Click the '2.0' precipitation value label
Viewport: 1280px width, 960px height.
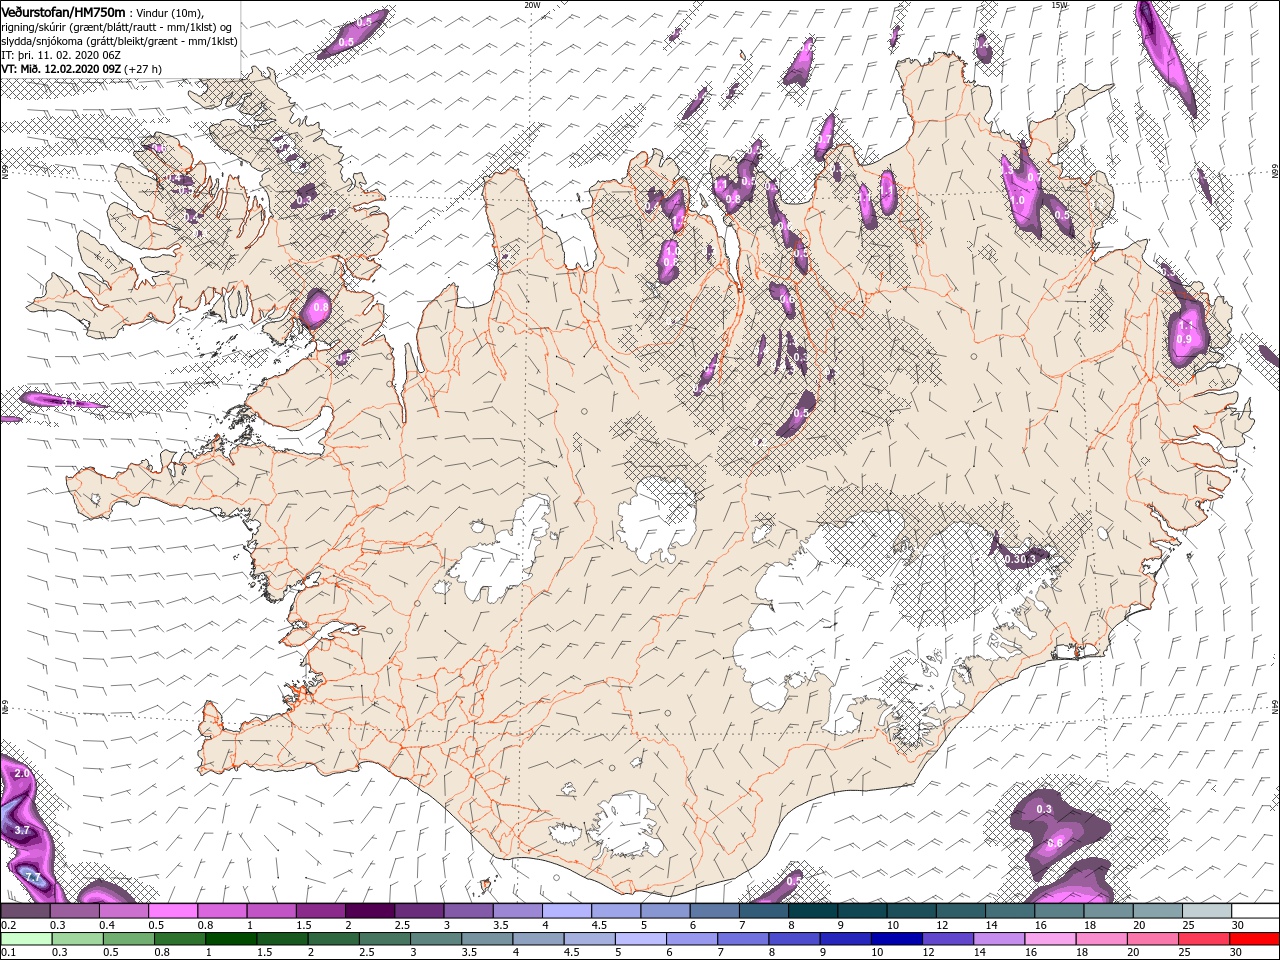(x=23, y=774)
